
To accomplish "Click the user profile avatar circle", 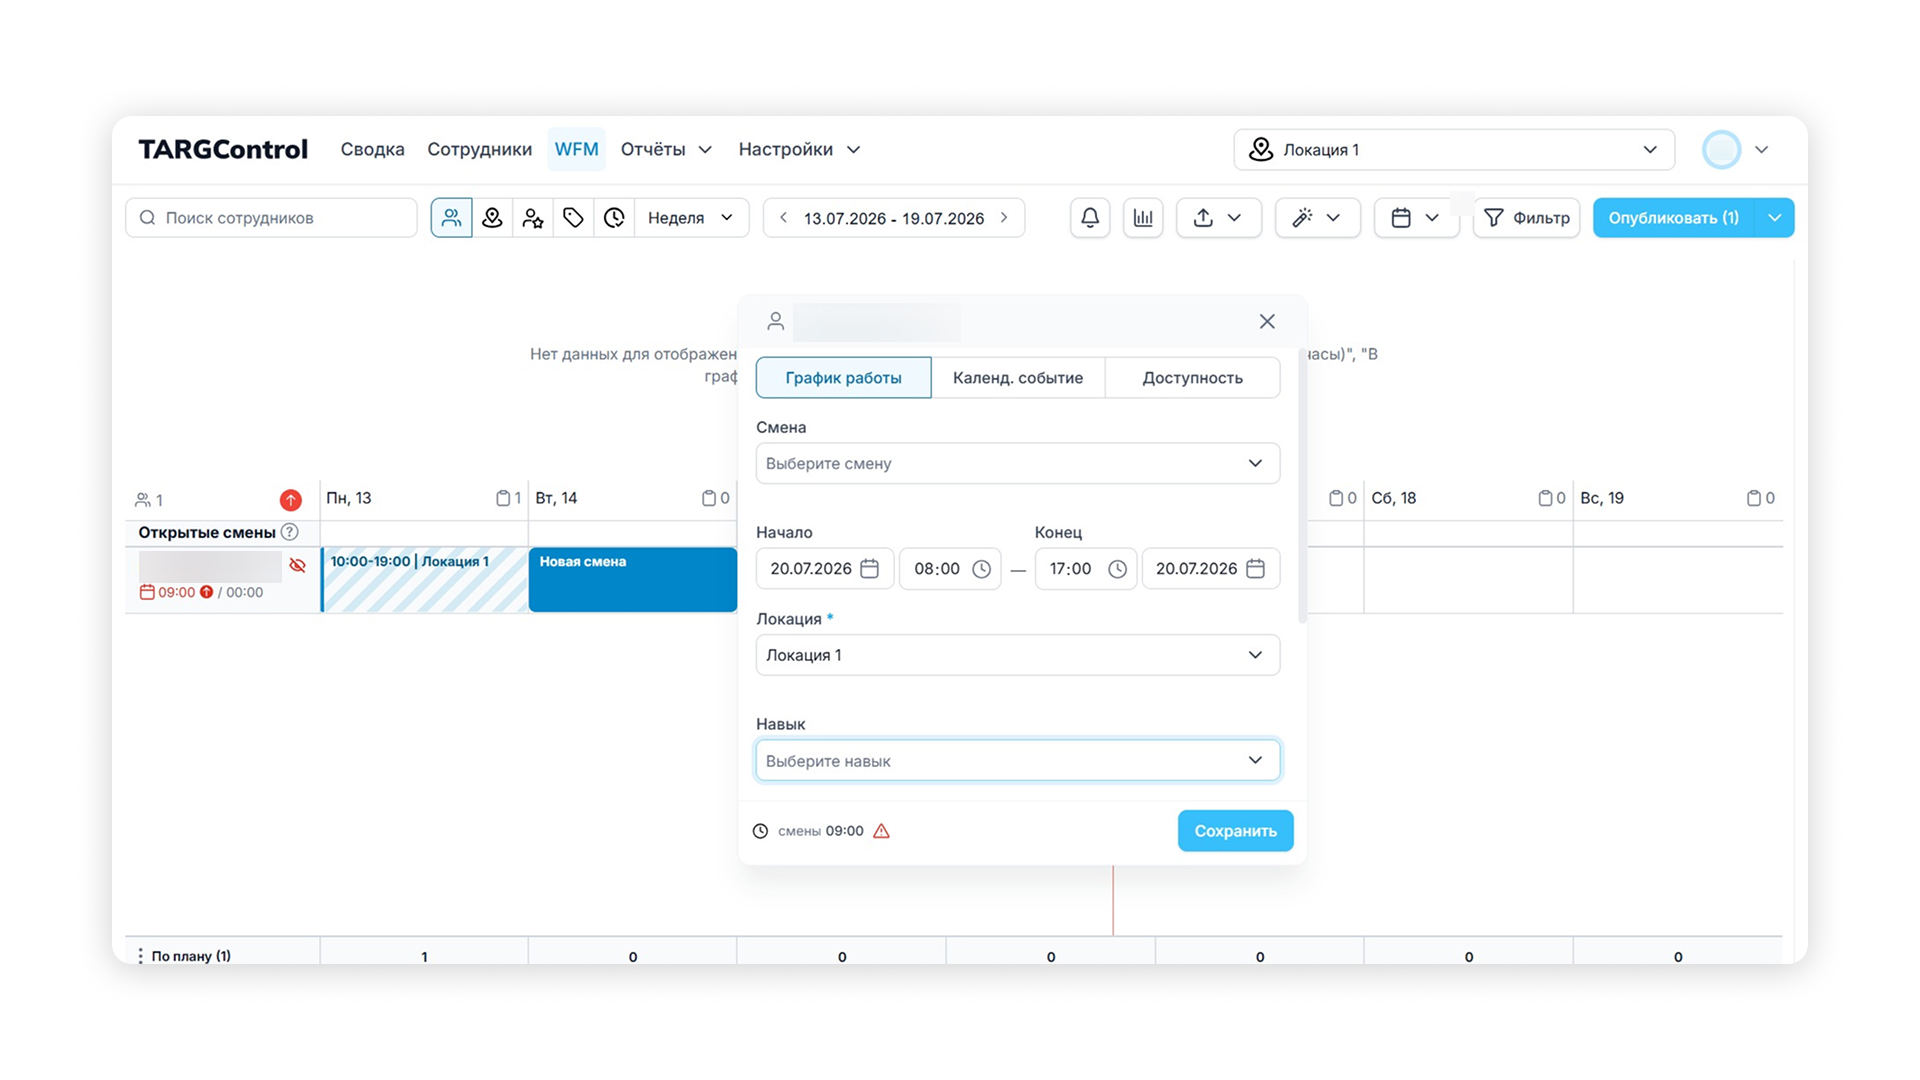I will [1721, 150].
